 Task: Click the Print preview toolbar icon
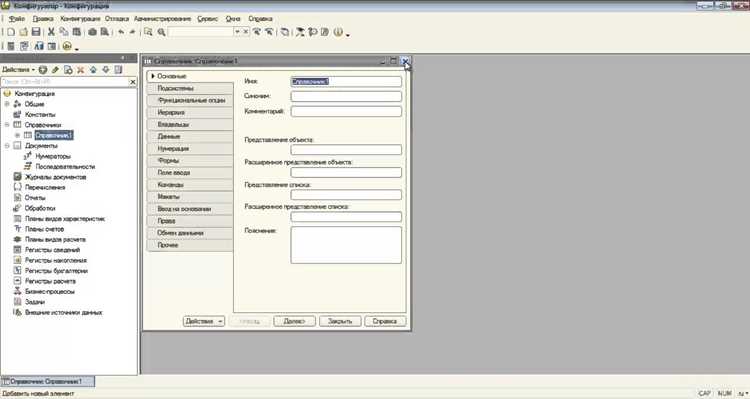point(105,32)
